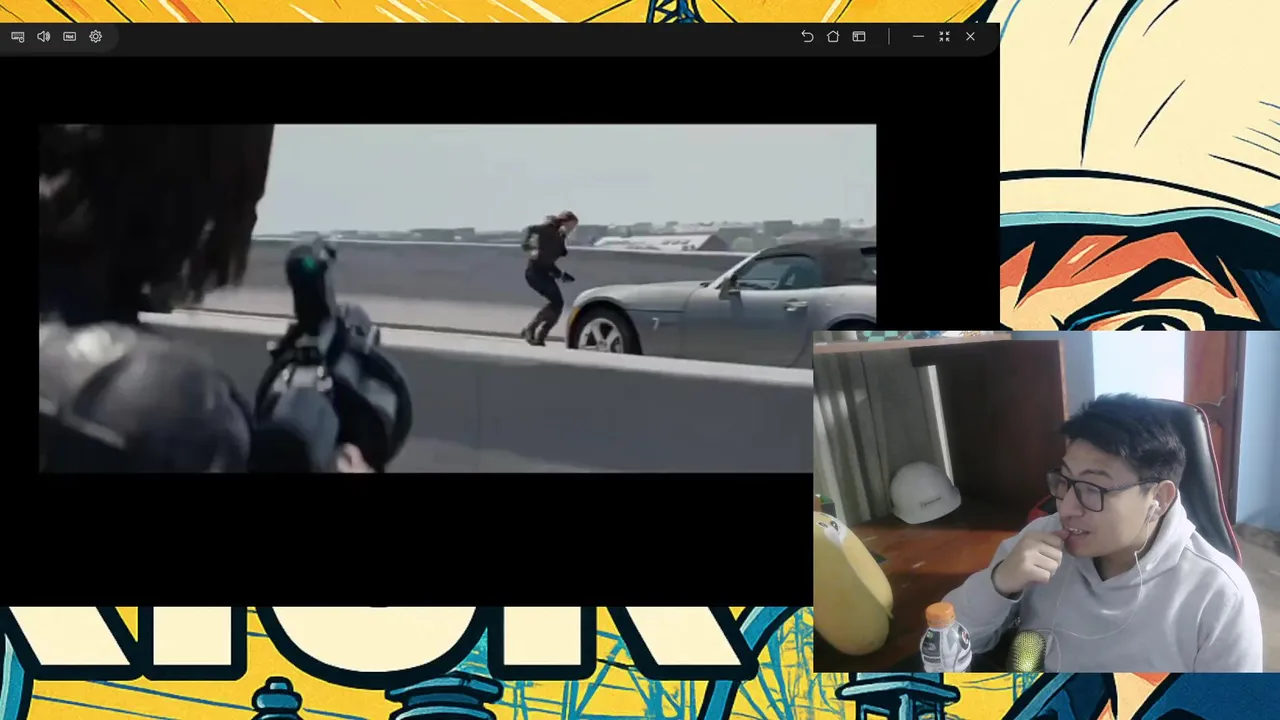
Task: Close the player window
Action: tap(970, 36)
